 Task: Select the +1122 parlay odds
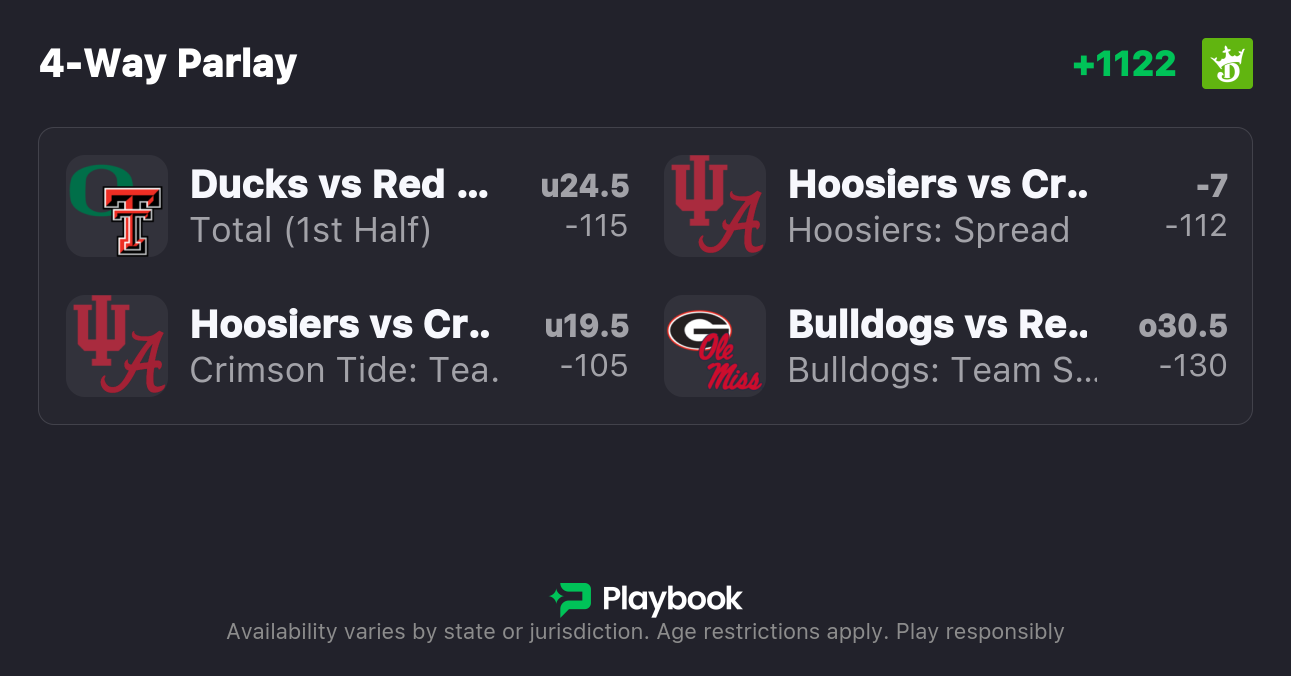tap(1124, 64)
